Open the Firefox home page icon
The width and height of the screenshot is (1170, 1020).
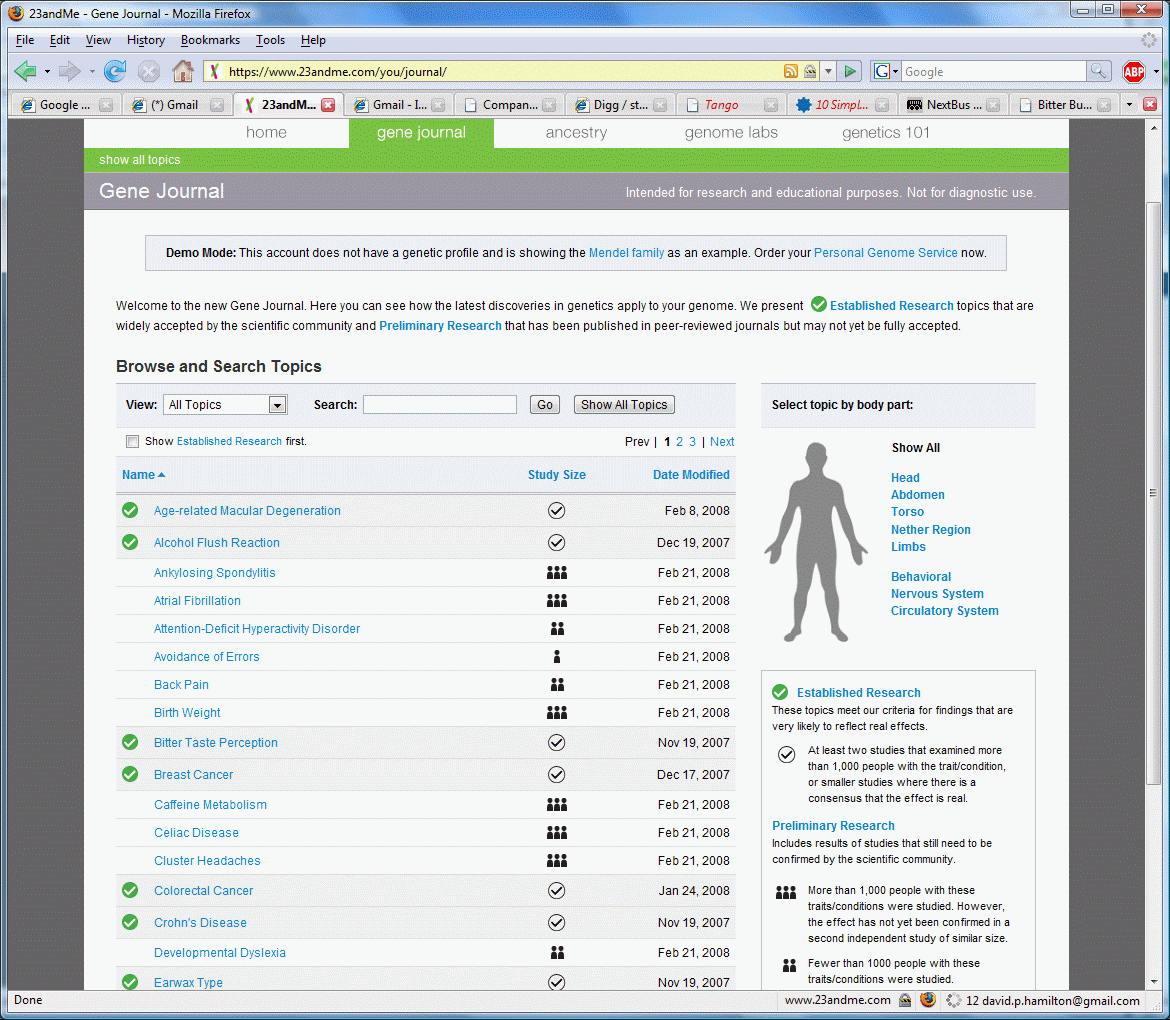pyautogui.click(x=183, y=72)
